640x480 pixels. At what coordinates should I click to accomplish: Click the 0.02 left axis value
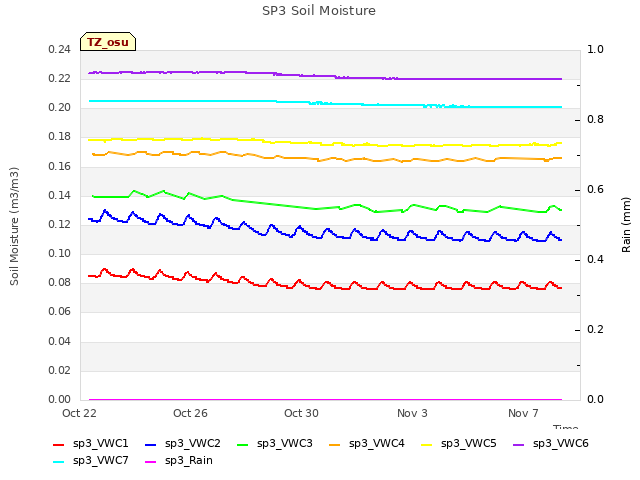pos(60,370)
